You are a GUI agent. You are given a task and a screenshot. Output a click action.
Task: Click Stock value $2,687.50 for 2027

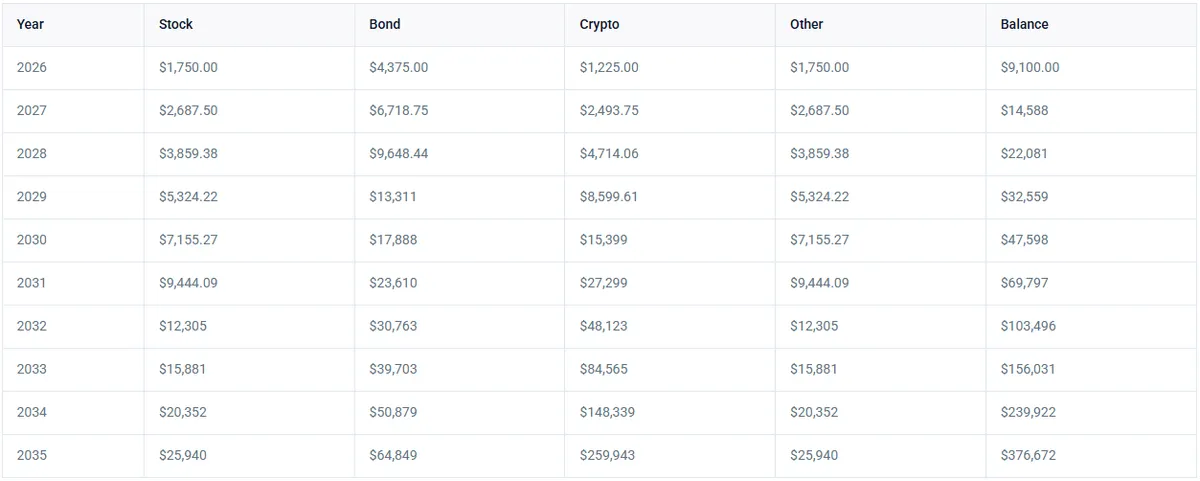[x=188, y=110]
